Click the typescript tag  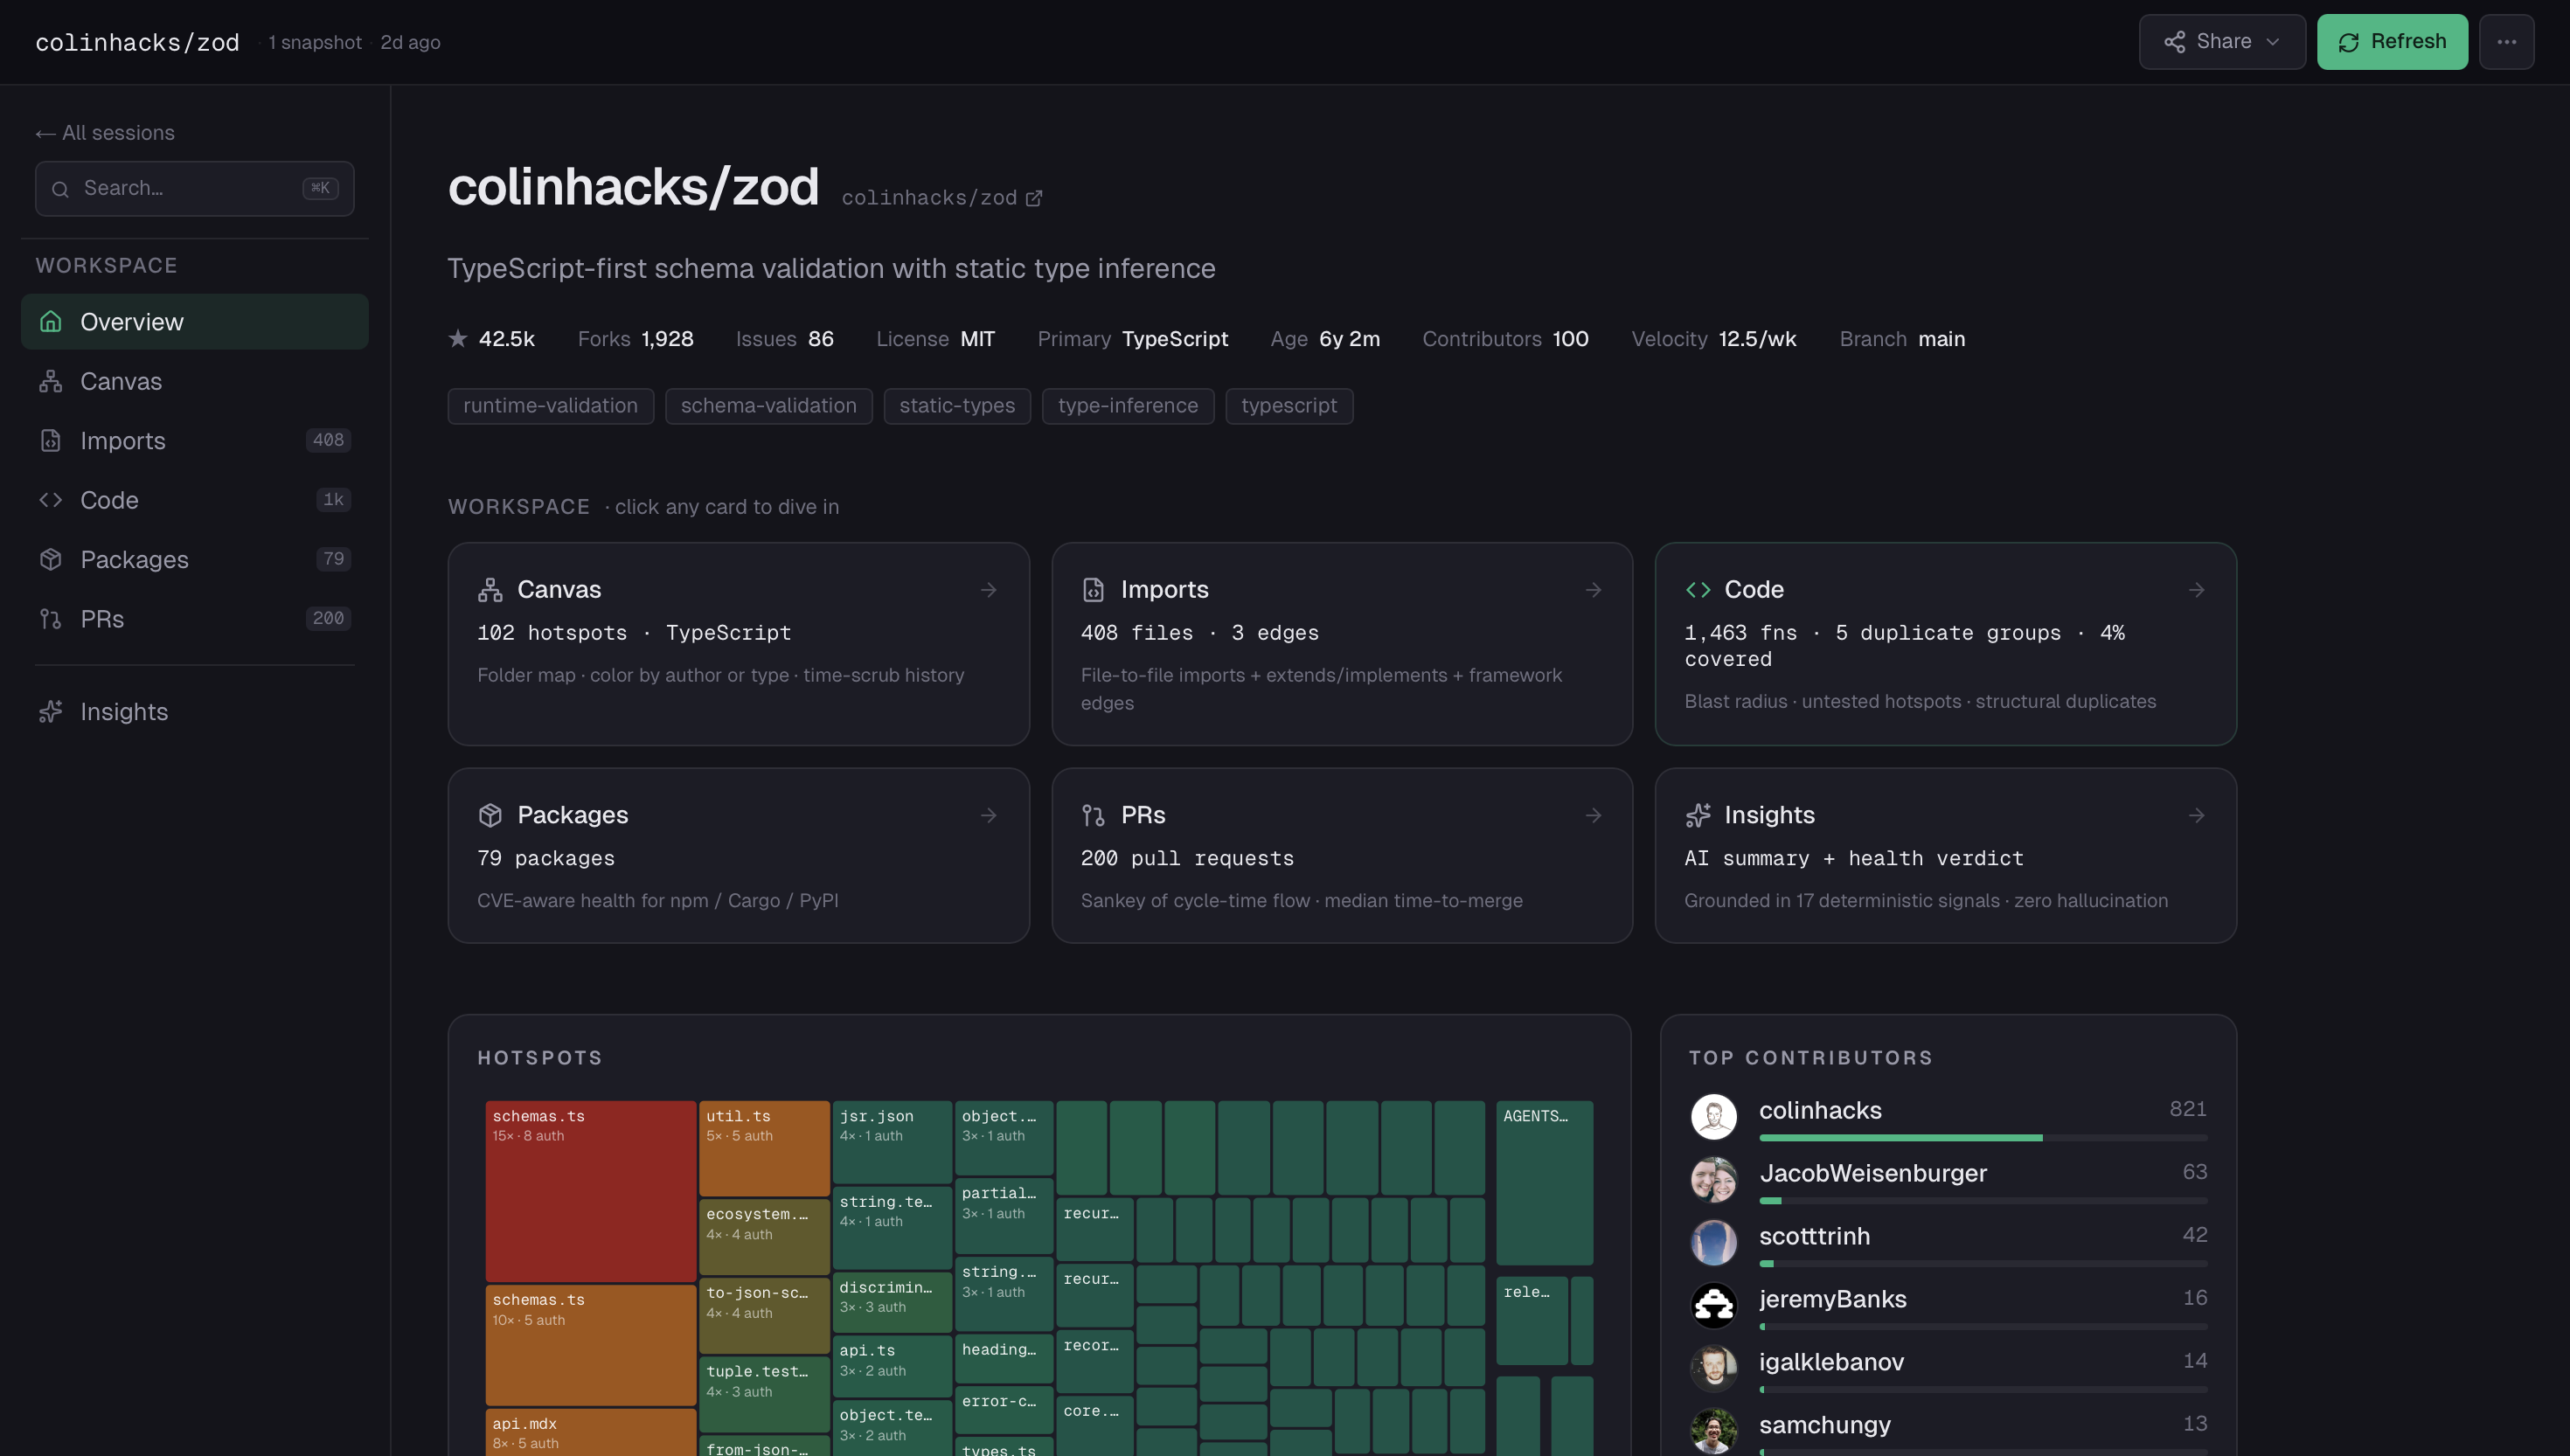coord(1289,406)
